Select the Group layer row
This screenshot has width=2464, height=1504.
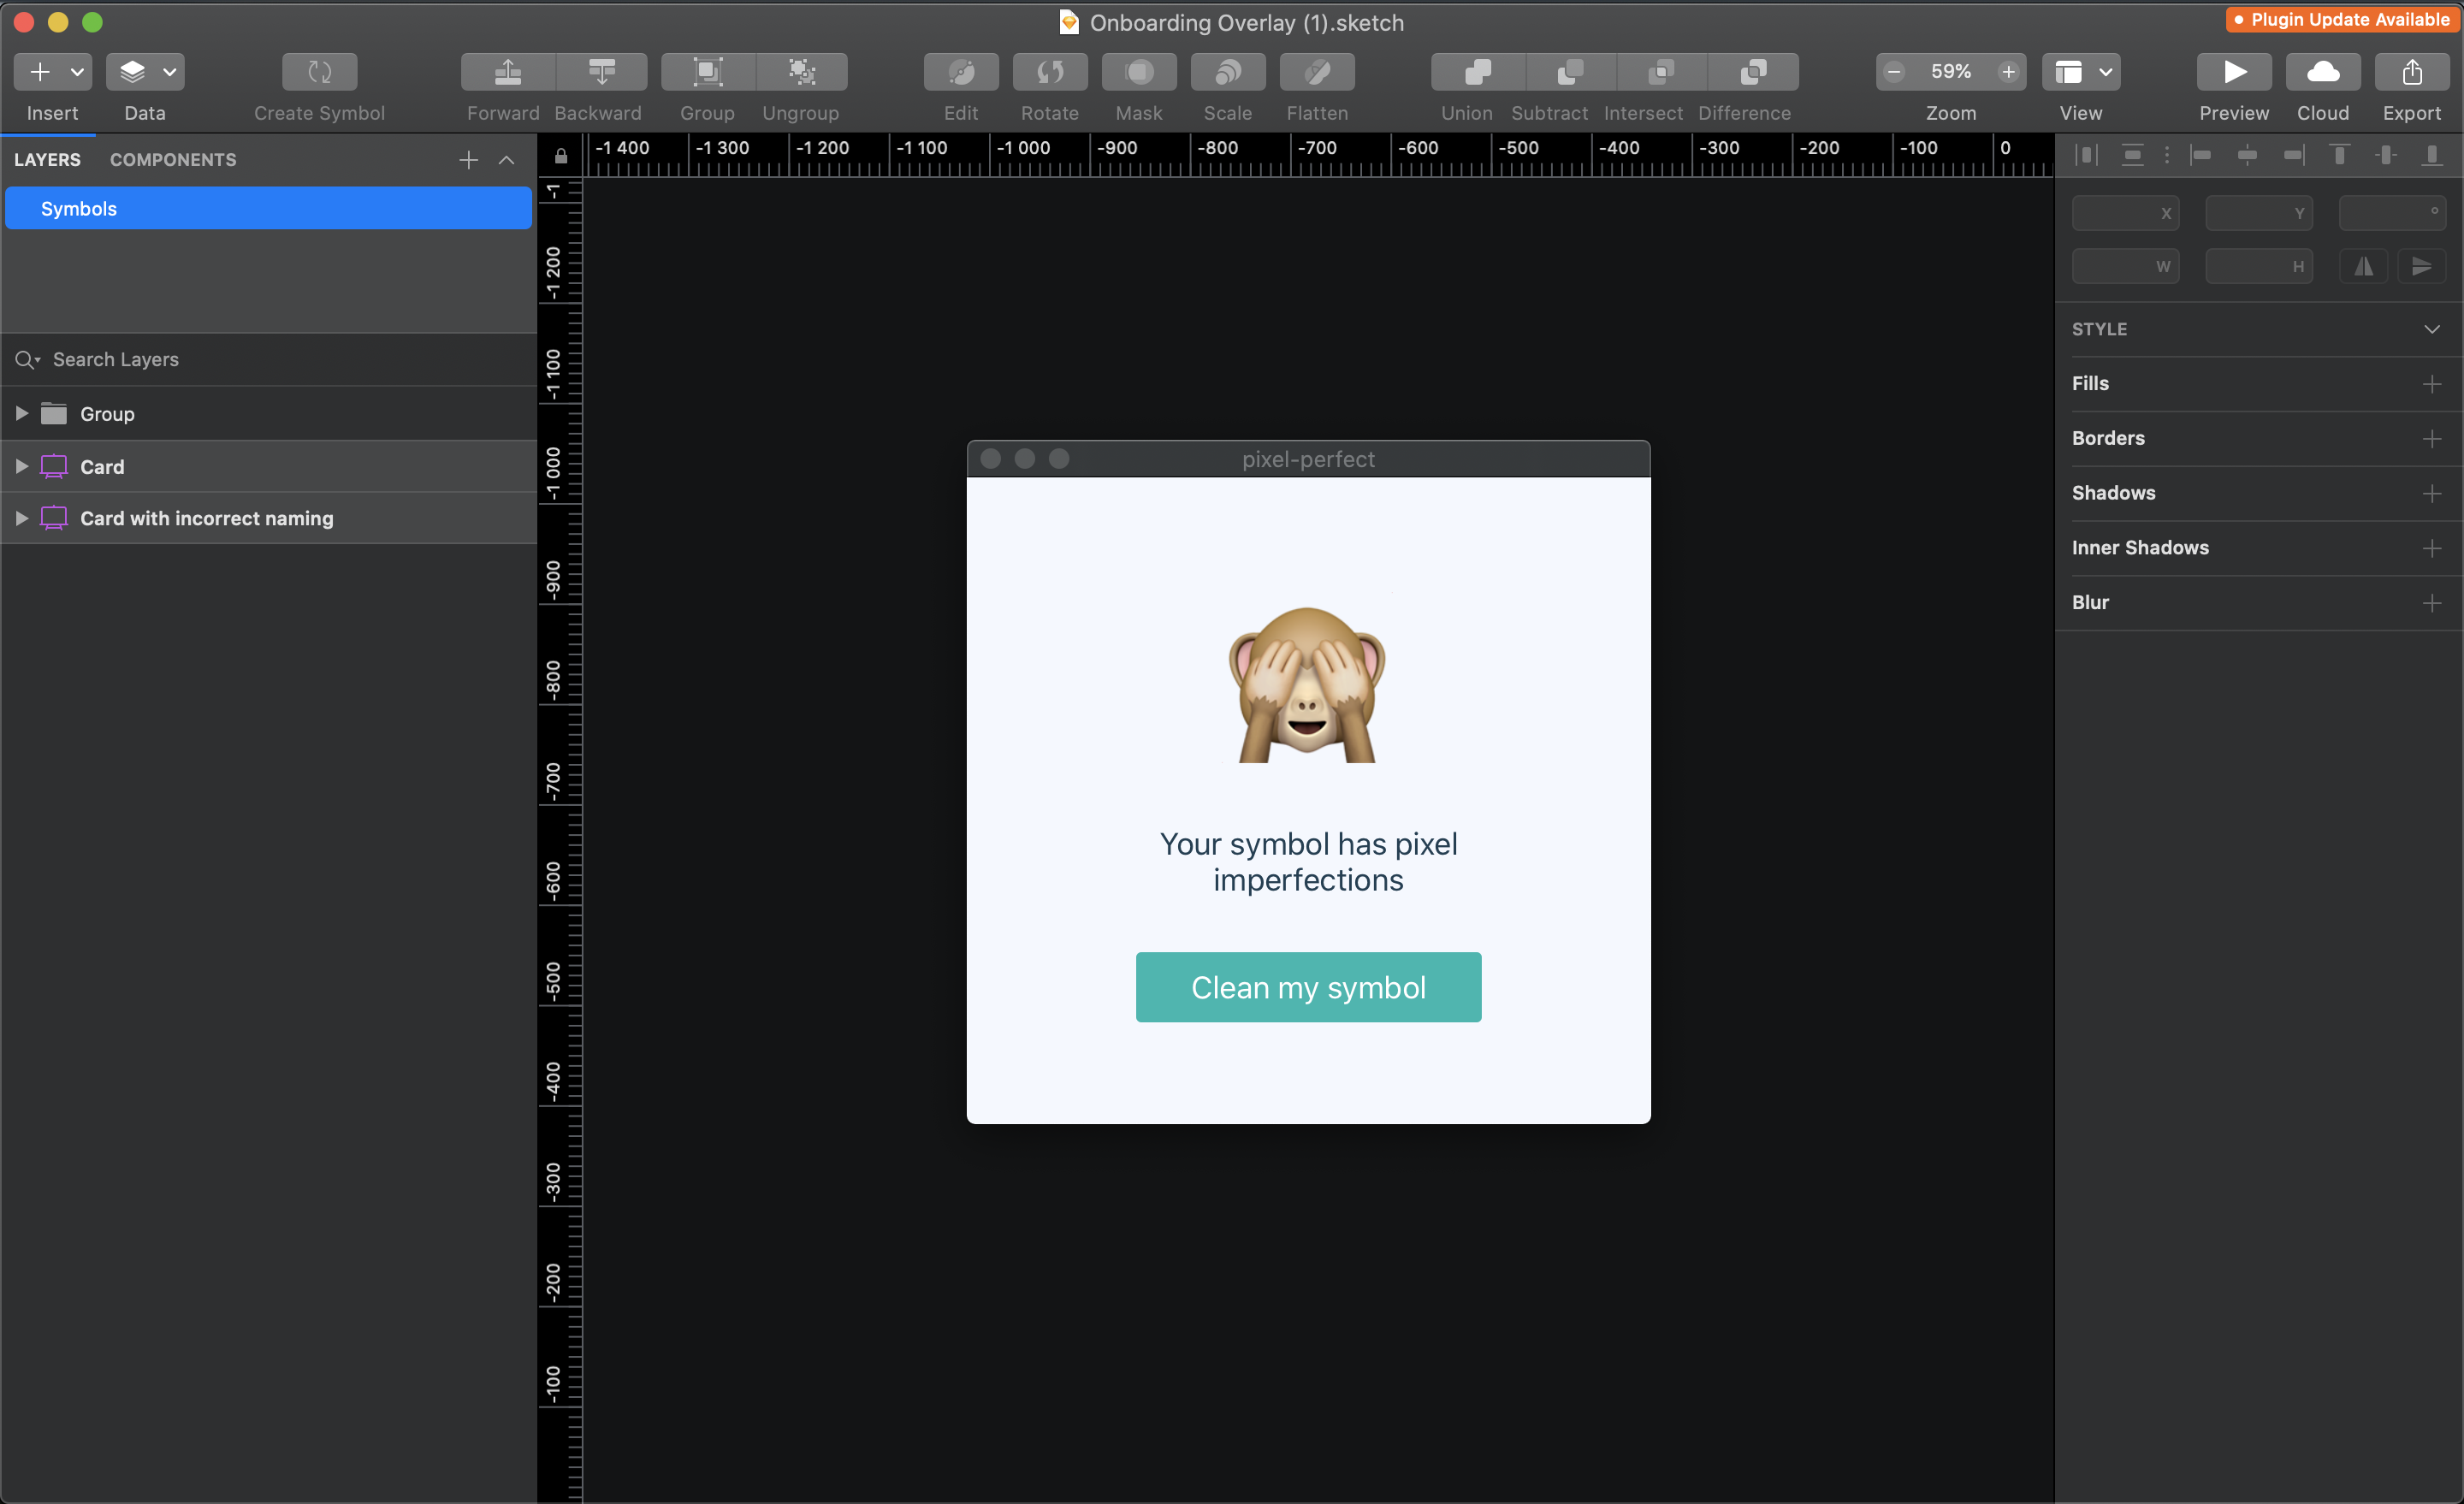tap(268, 414)
